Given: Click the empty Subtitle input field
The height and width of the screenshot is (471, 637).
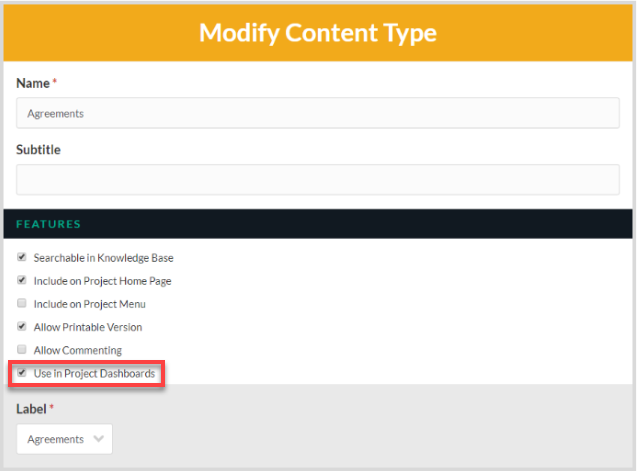Looking at the screenshot, I should click(318, 180).
